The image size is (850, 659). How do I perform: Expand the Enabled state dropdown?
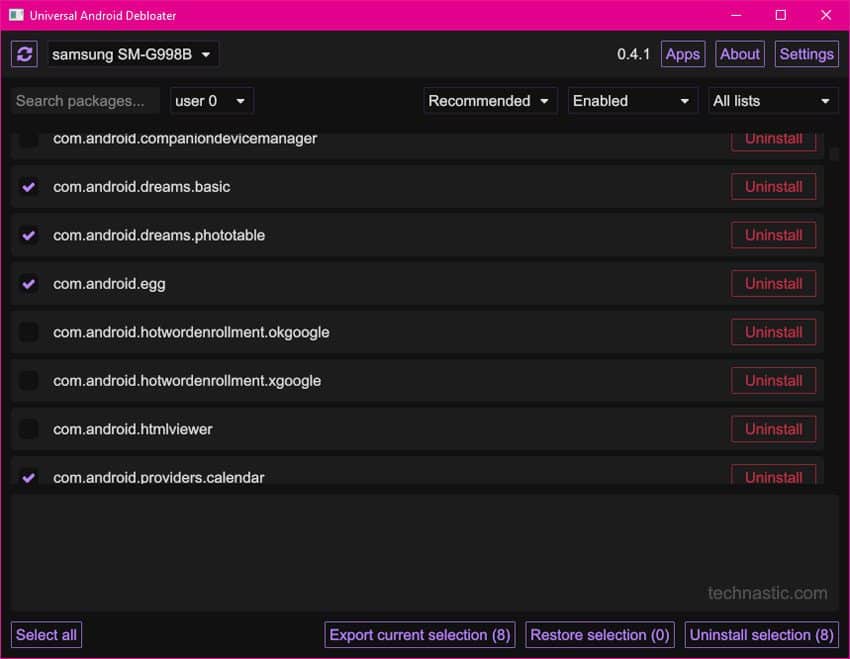[x=632, y=101]
